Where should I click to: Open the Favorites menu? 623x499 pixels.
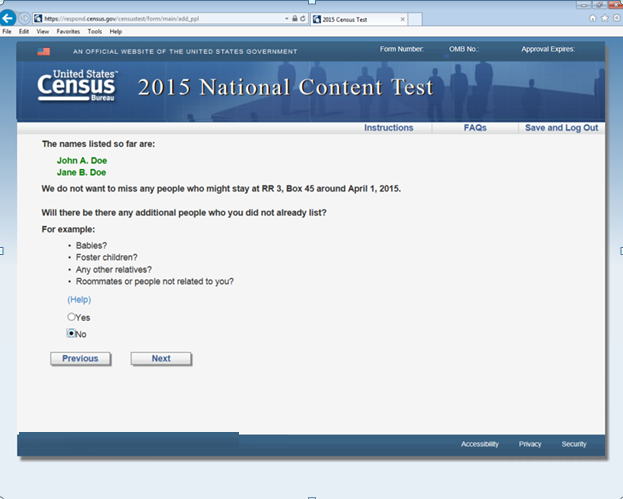(68, 31)
